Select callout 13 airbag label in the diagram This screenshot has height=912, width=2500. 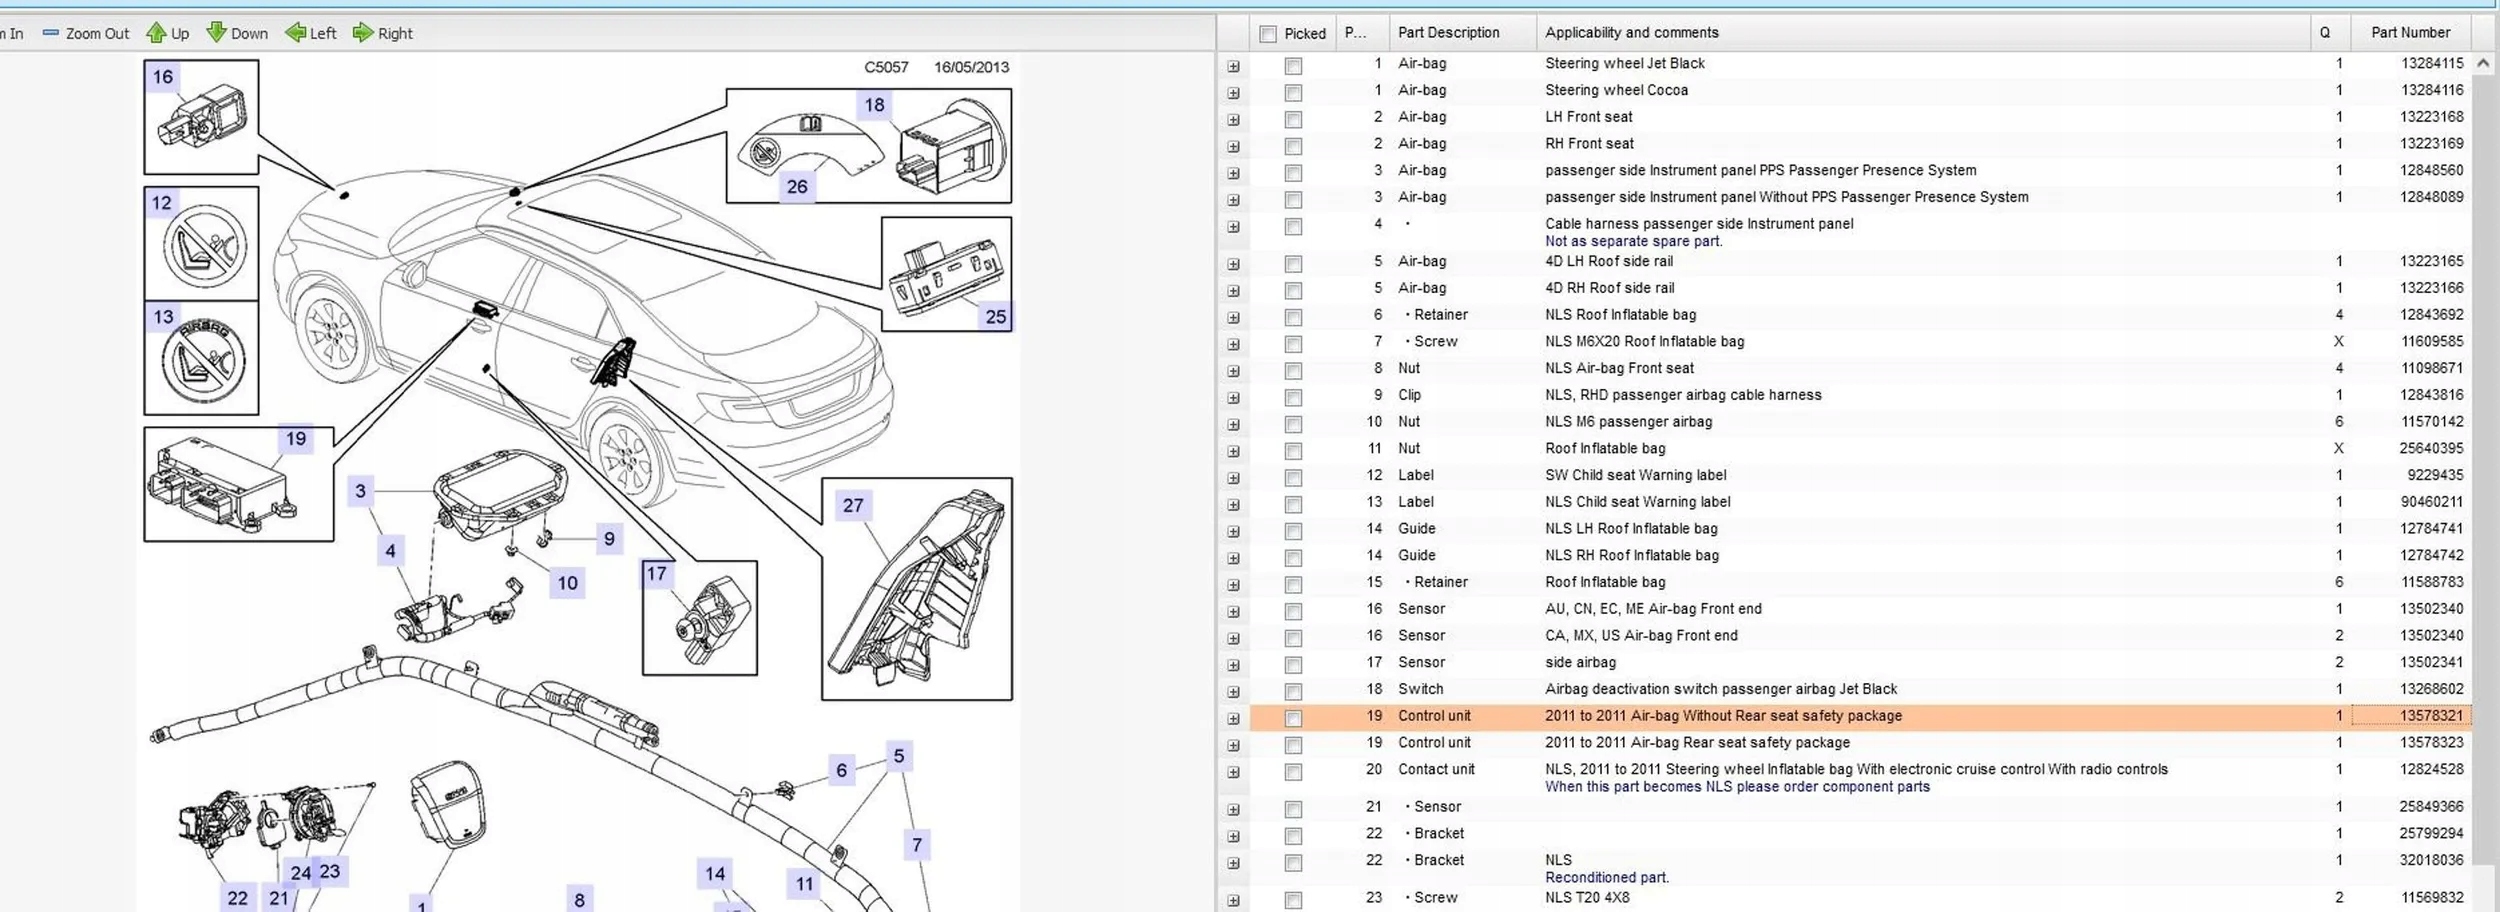point(163,317)
